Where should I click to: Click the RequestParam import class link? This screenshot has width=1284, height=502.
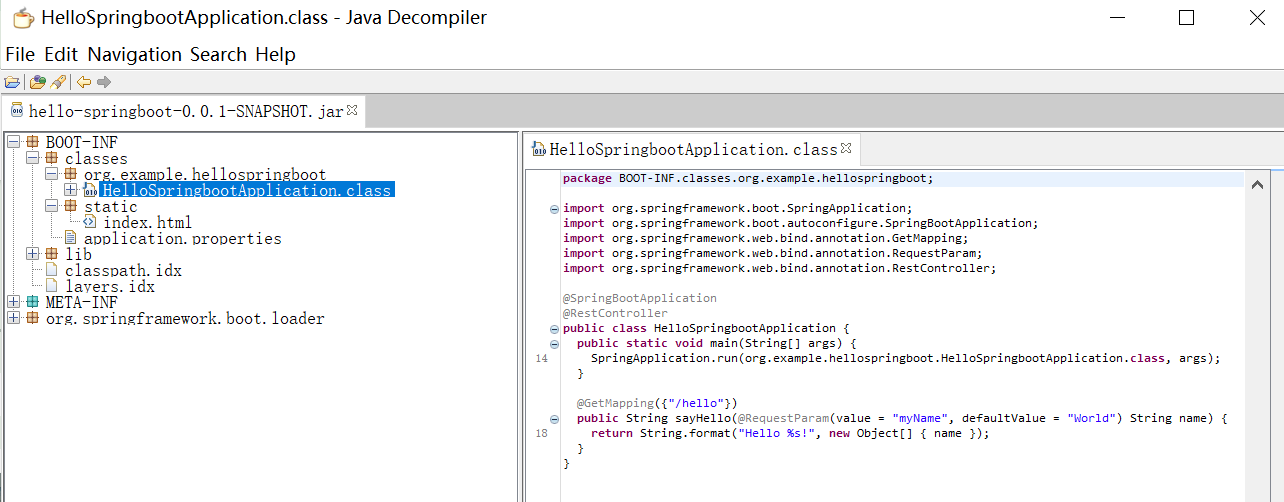[x=933, y=253]
